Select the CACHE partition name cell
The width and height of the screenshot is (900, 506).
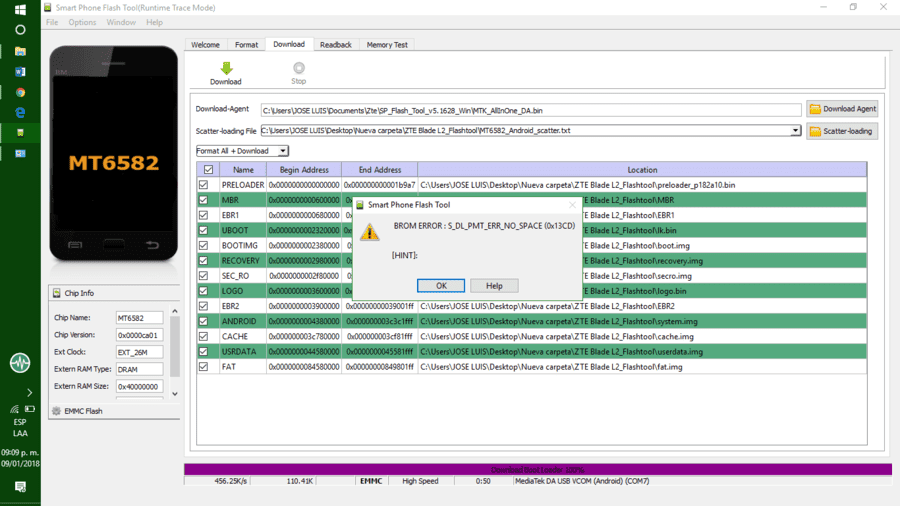[x=243, y=337]
